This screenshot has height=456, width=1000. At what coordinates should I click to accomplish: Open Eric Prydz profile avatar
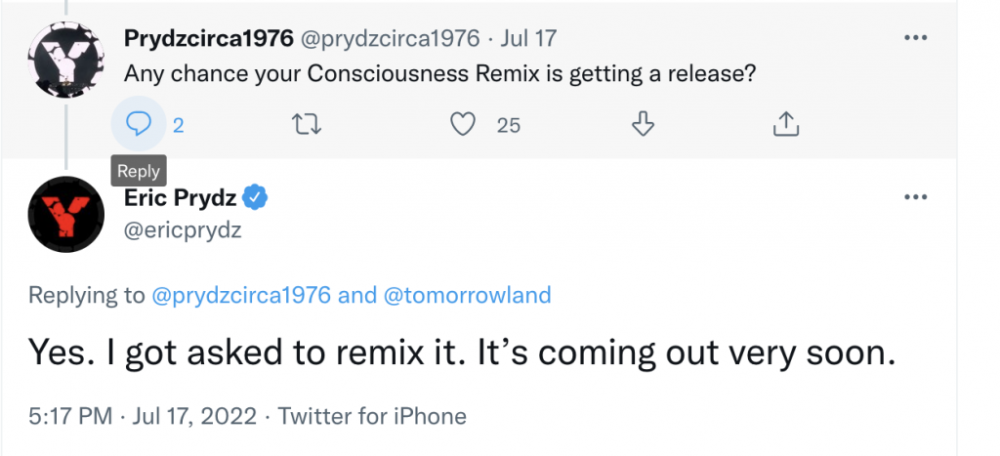[x=66, y=214]
